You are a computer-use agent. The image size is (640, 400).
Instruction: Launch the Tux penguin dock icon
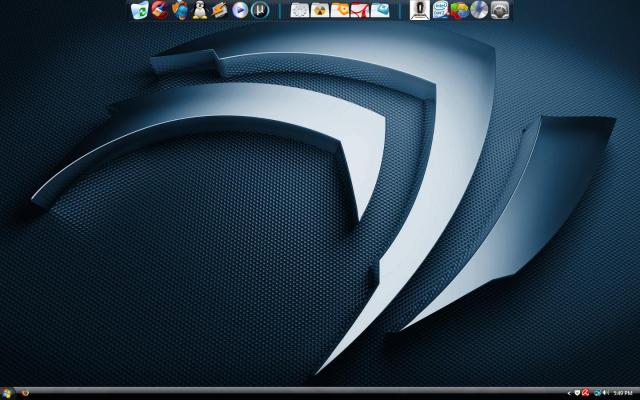200,10
